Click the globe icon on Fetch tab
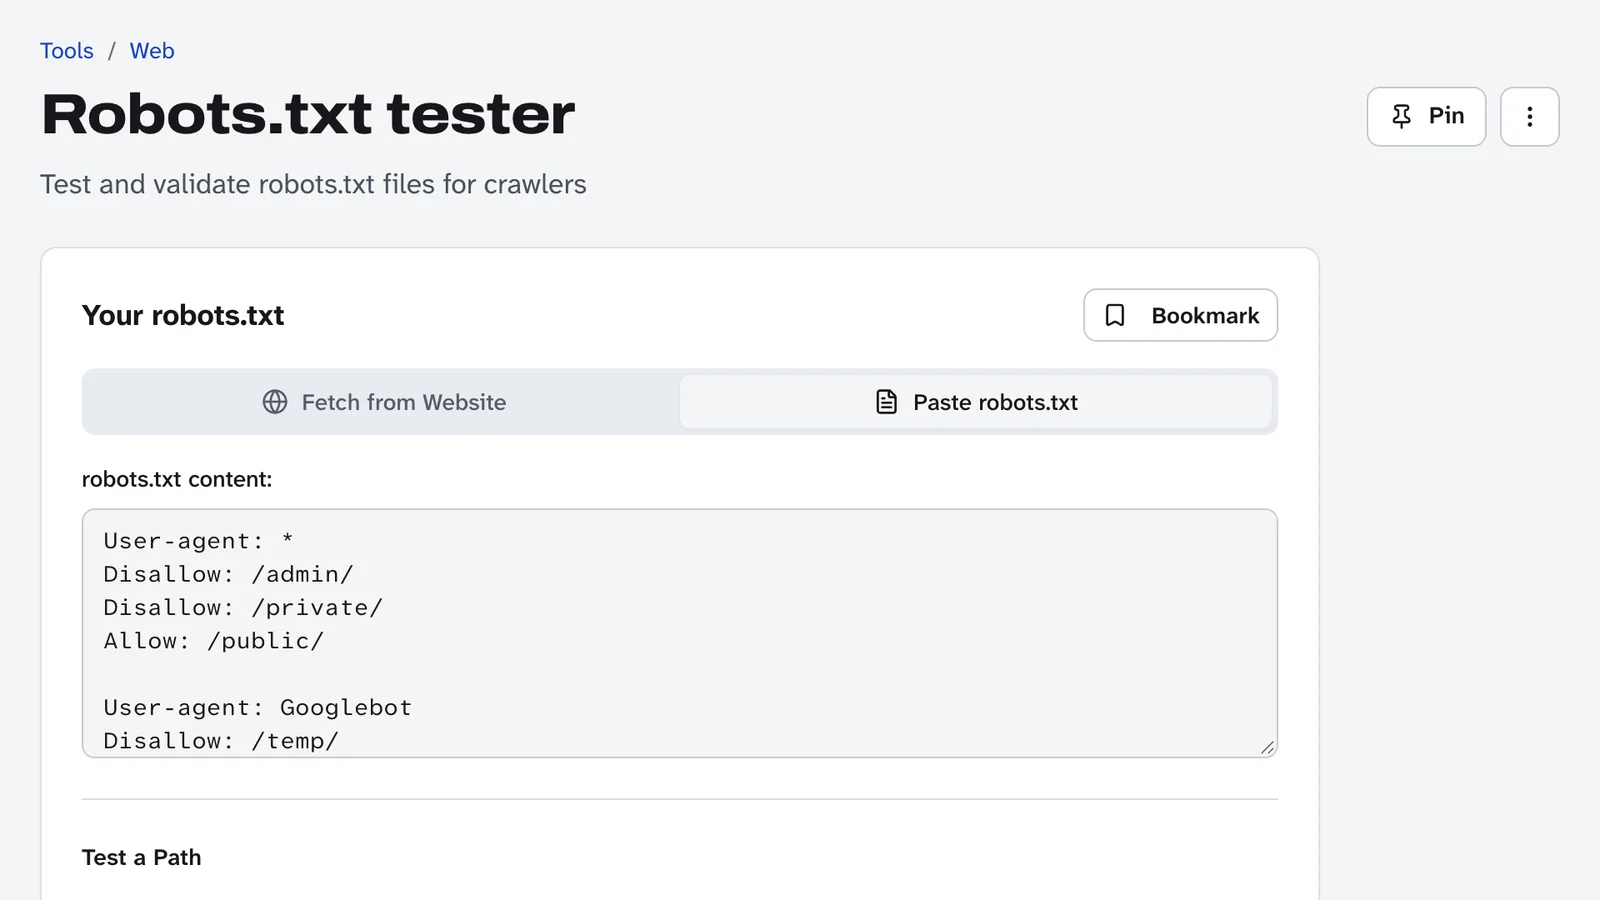Image resolution: width=1600 pixels, height=900 pixels. tap(275, 402)
